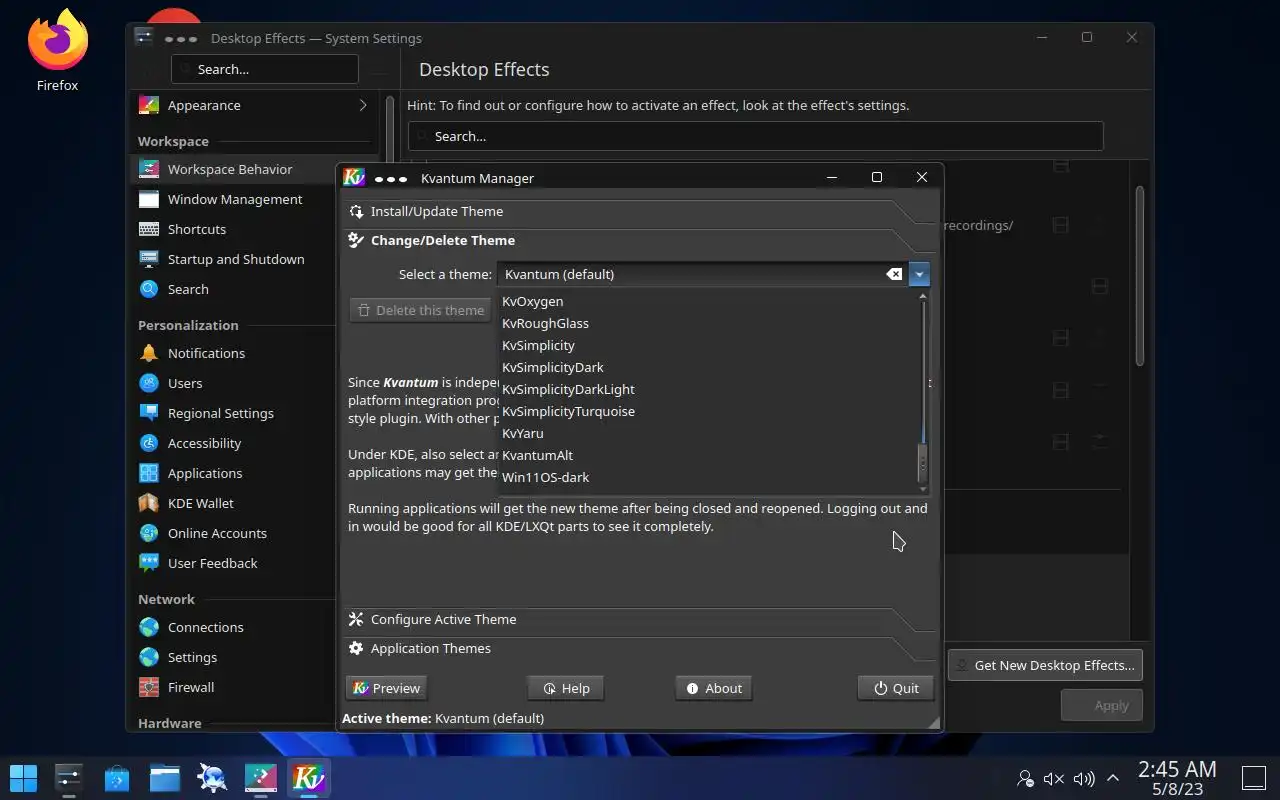Click the Preview button in Kvantum Manager

point(386,688)
